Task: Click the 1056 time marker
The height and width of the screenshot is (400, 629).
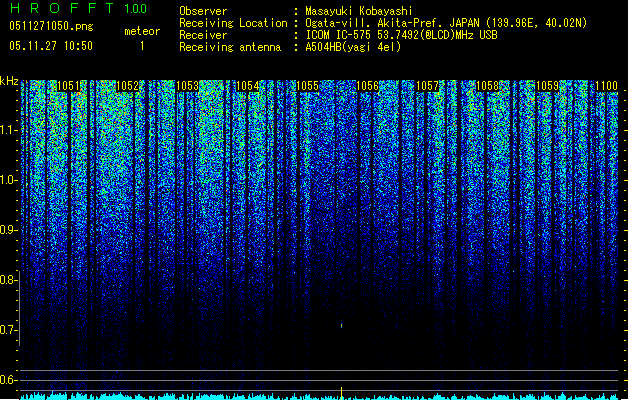Action: [367, 86]
